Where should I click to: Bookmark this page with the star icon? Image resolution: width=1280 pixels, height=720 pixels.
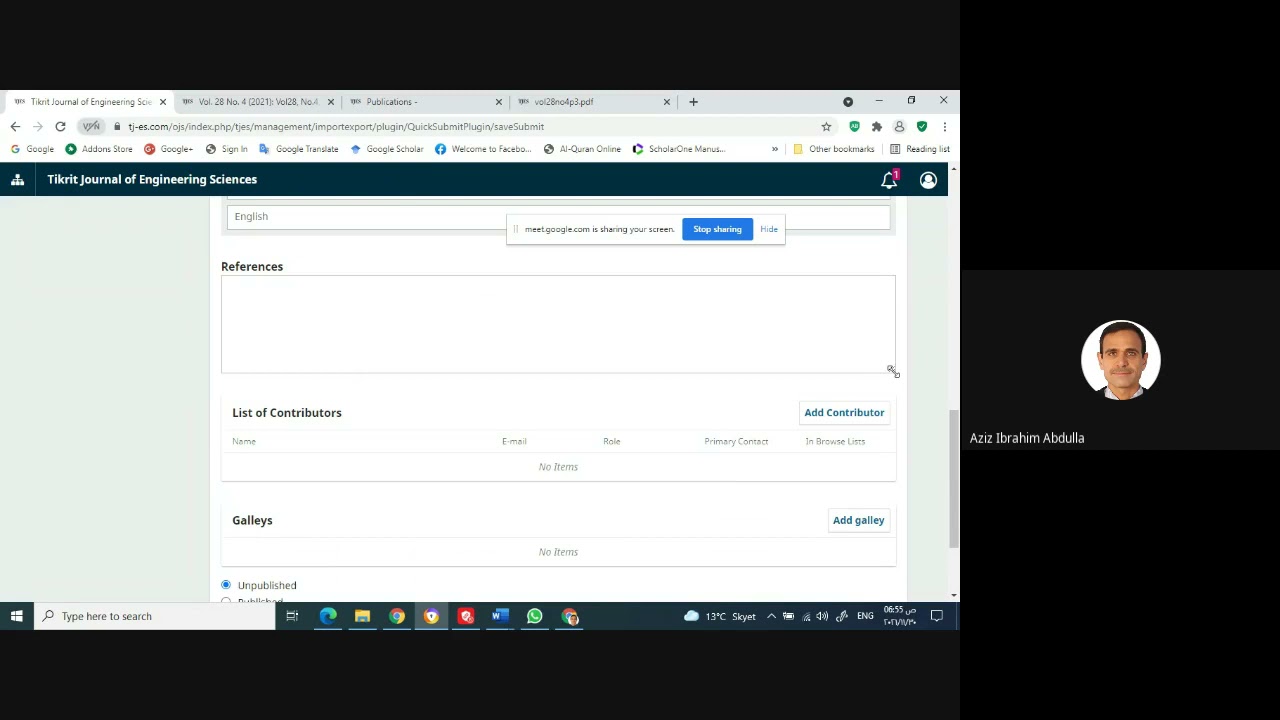(x=826, y=127)
